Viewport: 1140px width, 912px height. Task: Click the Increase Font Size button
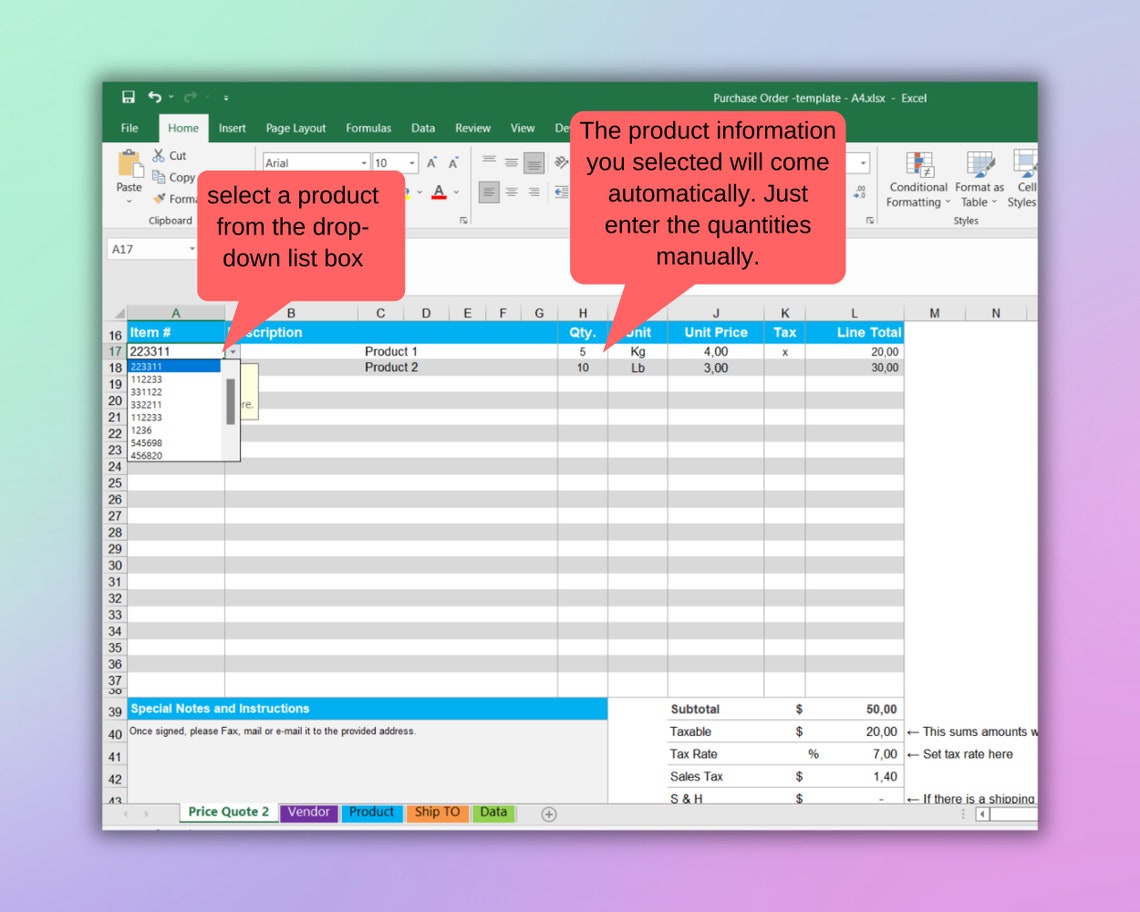tap(430, 162)
